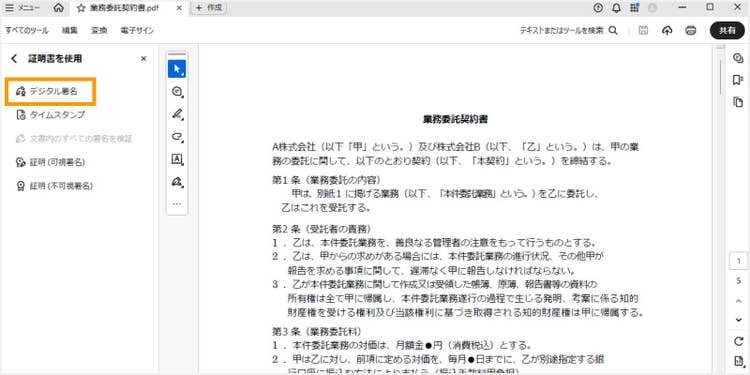Choose the comment bubble tool
The image size is (750, 375).
[x=177, y=92]
